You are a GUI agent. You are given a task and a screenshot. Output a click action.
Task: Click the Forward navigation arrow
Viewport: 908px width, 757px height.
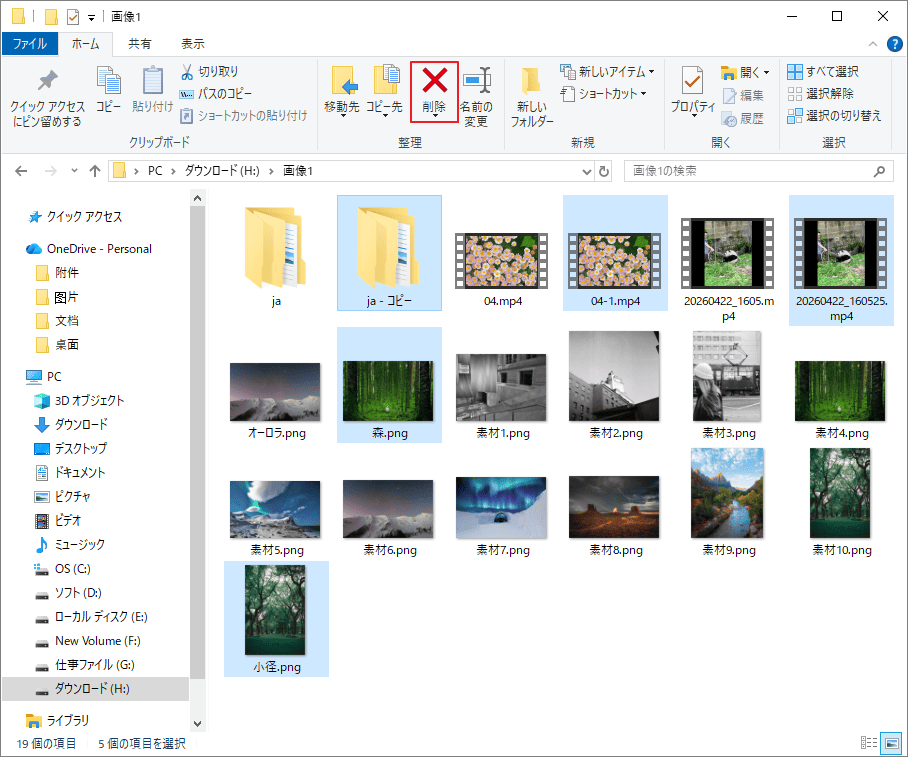coord(51,171)
